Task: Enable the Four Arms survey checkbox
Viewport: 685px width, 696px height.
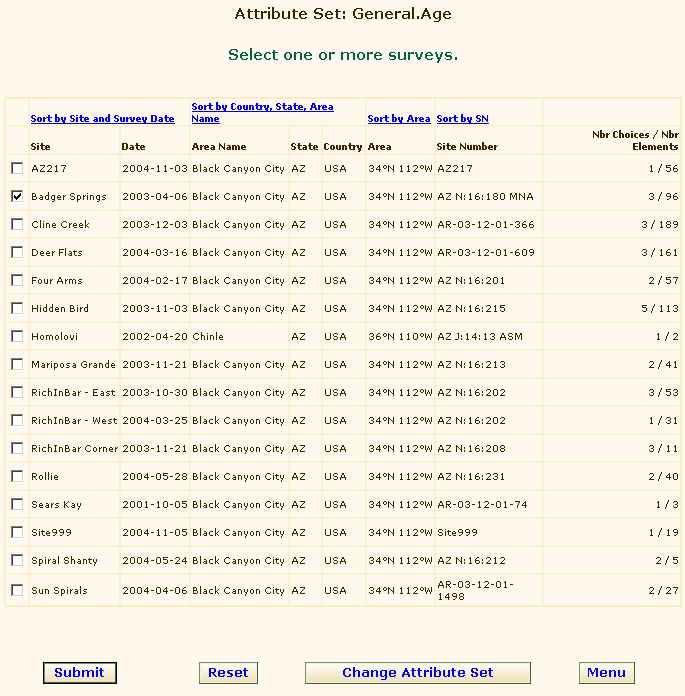Action: [x=17, y=280]
